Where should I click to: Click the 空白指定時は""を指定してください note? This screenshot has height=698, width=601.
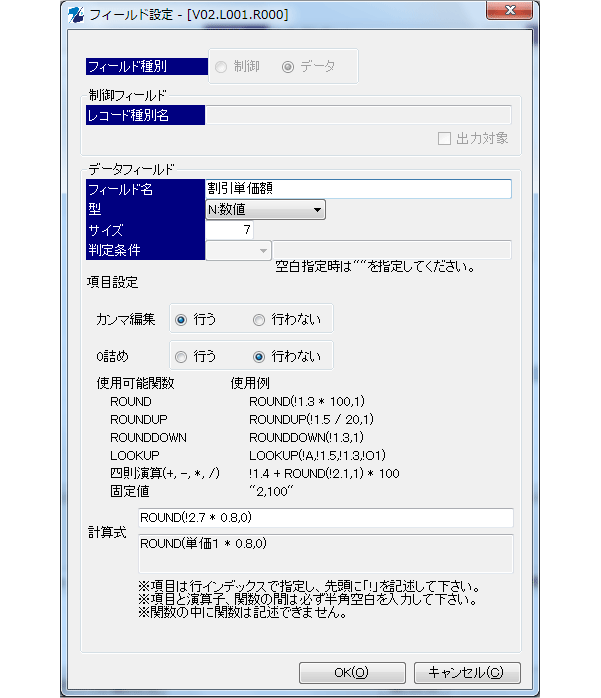point(375,267)
